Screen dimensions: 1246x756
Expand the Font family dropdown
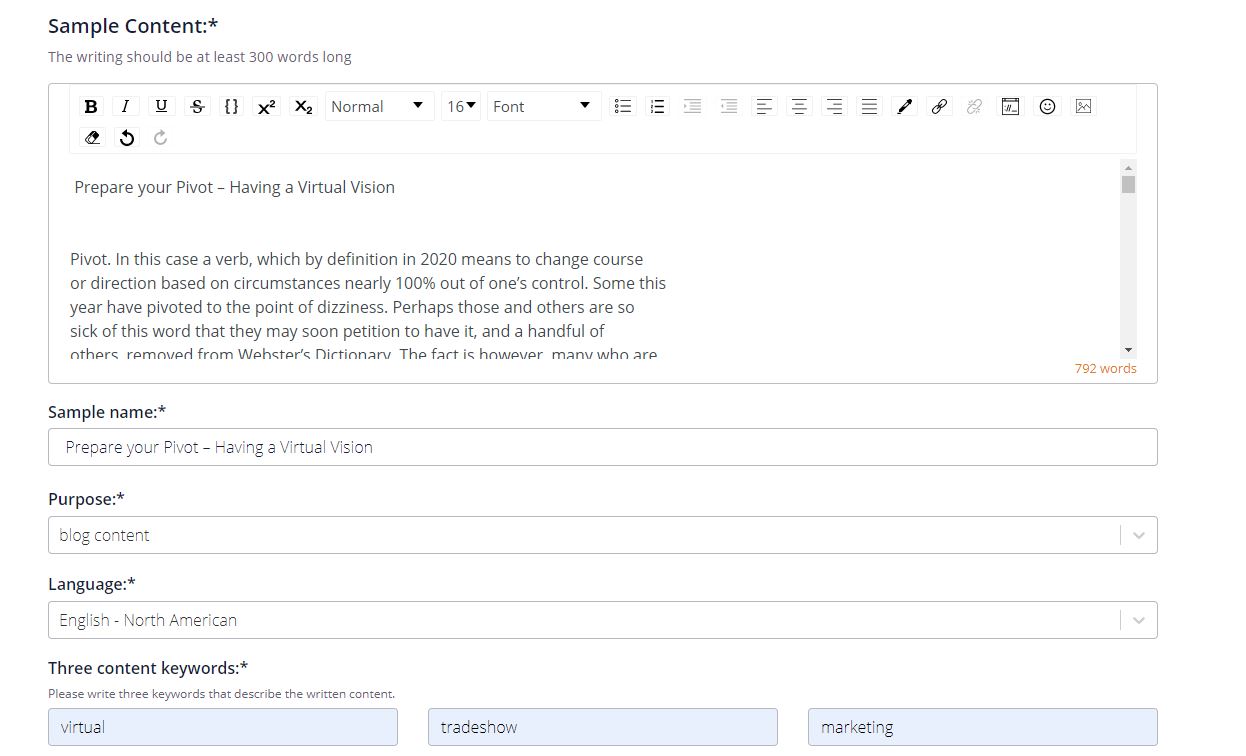point(543,106)
